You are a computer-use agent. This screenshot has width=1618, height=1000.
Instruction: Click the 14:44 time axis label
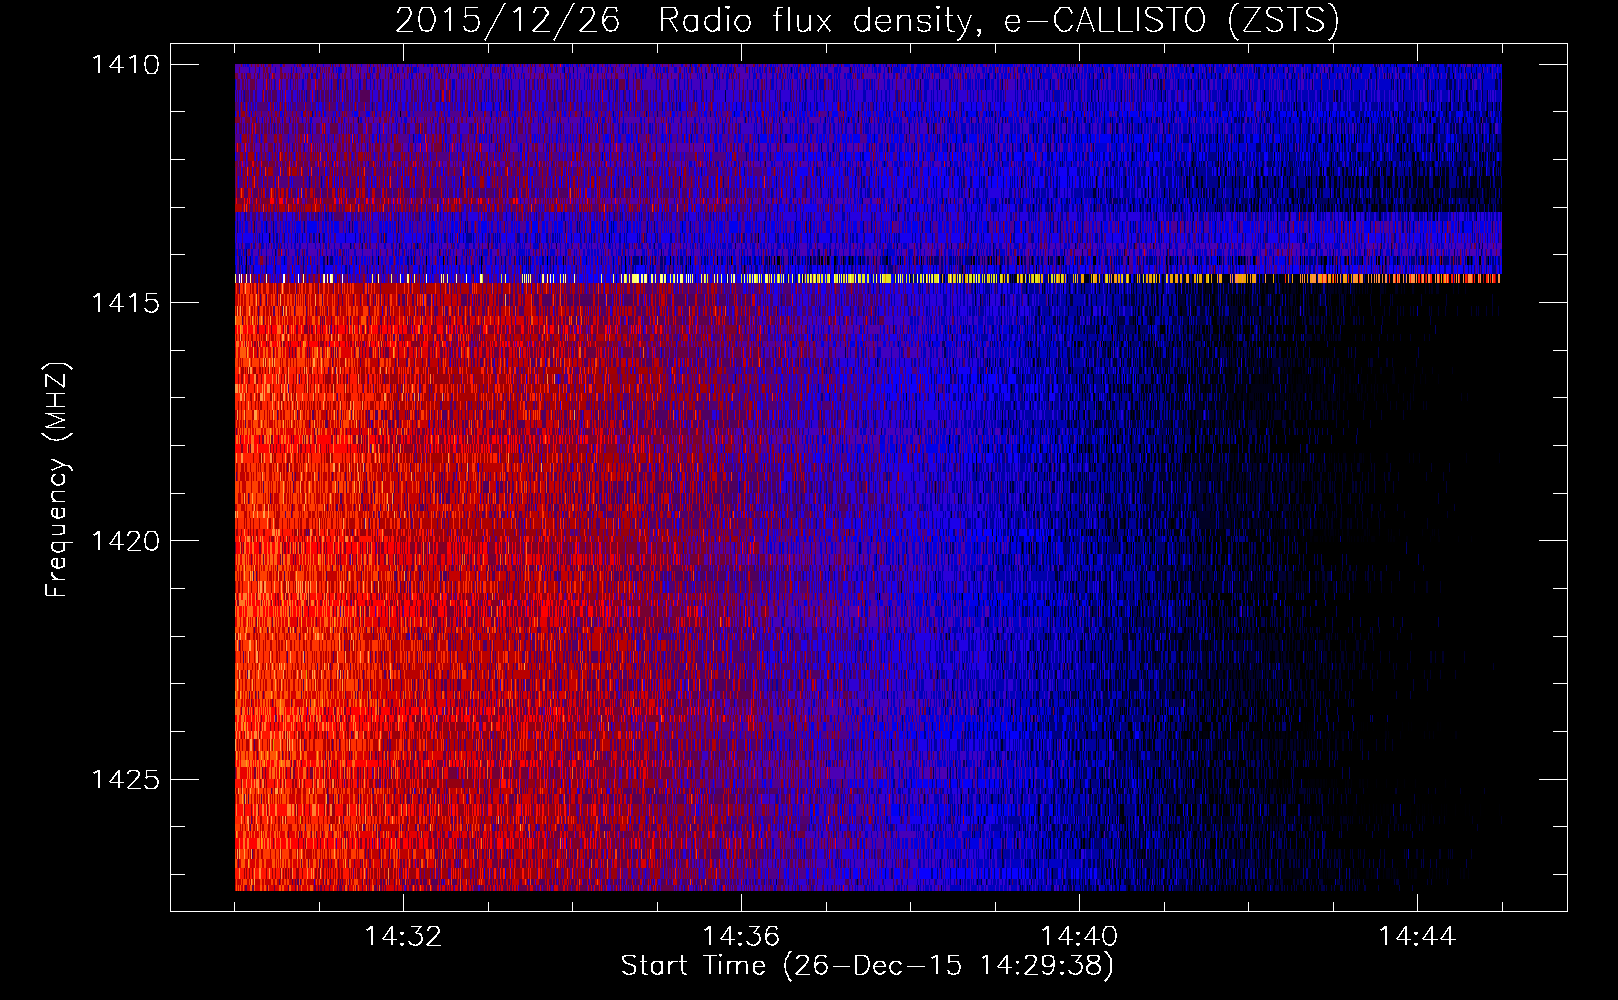coord(1417,937)
